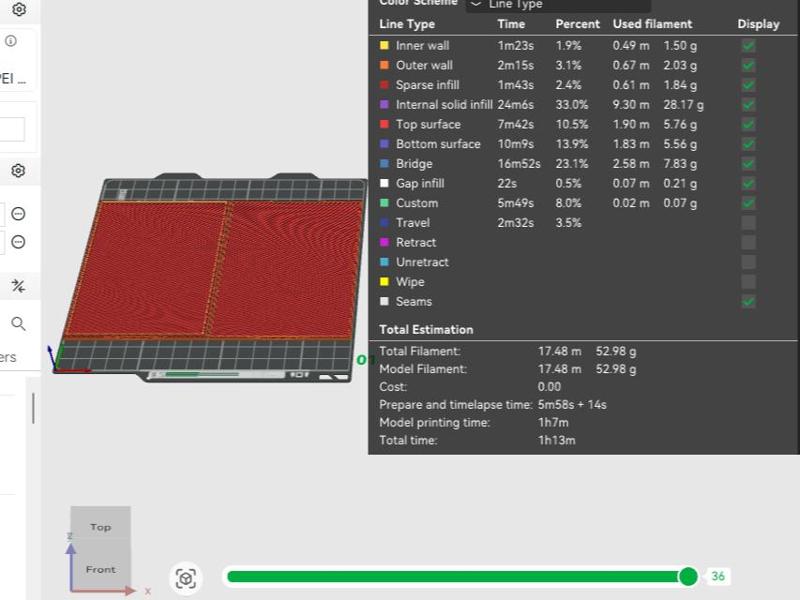
Task: Open the middle gear settings icon in sidebar
Action: point(18,170)
